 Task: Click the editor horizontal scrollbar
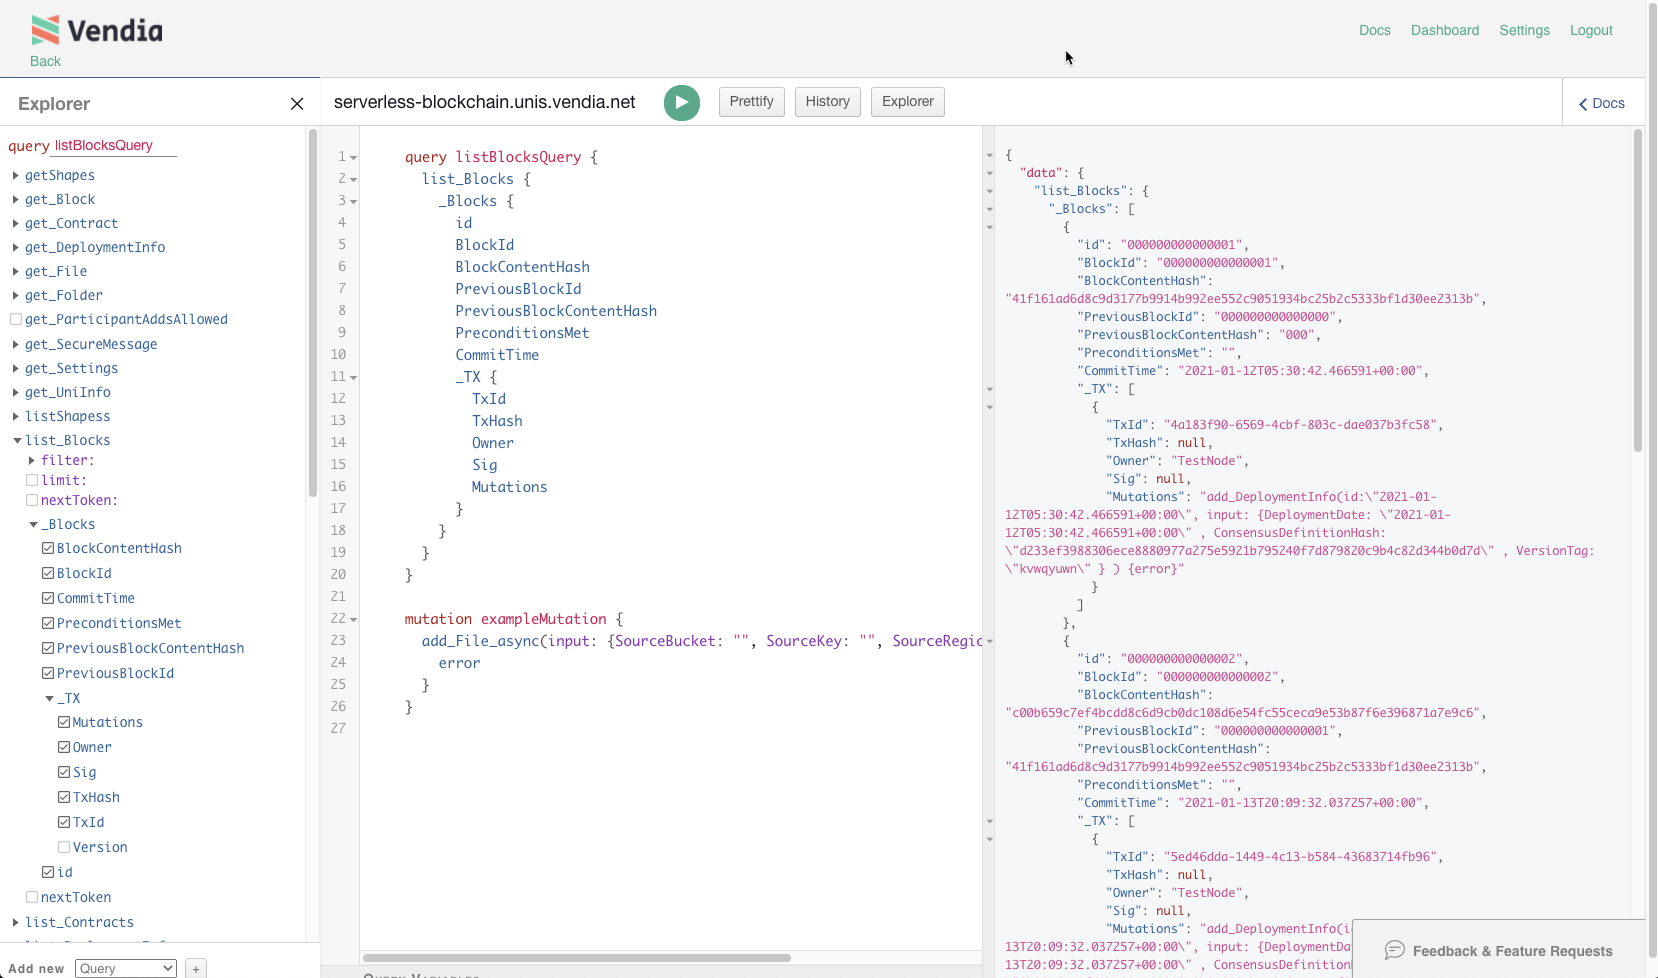[x=577, y=958]
